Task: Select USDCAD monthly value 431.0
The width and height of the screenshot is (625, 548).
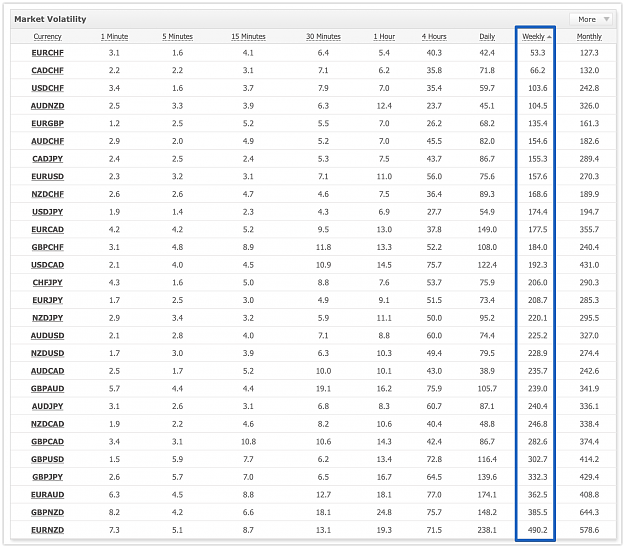Action: click(x=589, y=265)
